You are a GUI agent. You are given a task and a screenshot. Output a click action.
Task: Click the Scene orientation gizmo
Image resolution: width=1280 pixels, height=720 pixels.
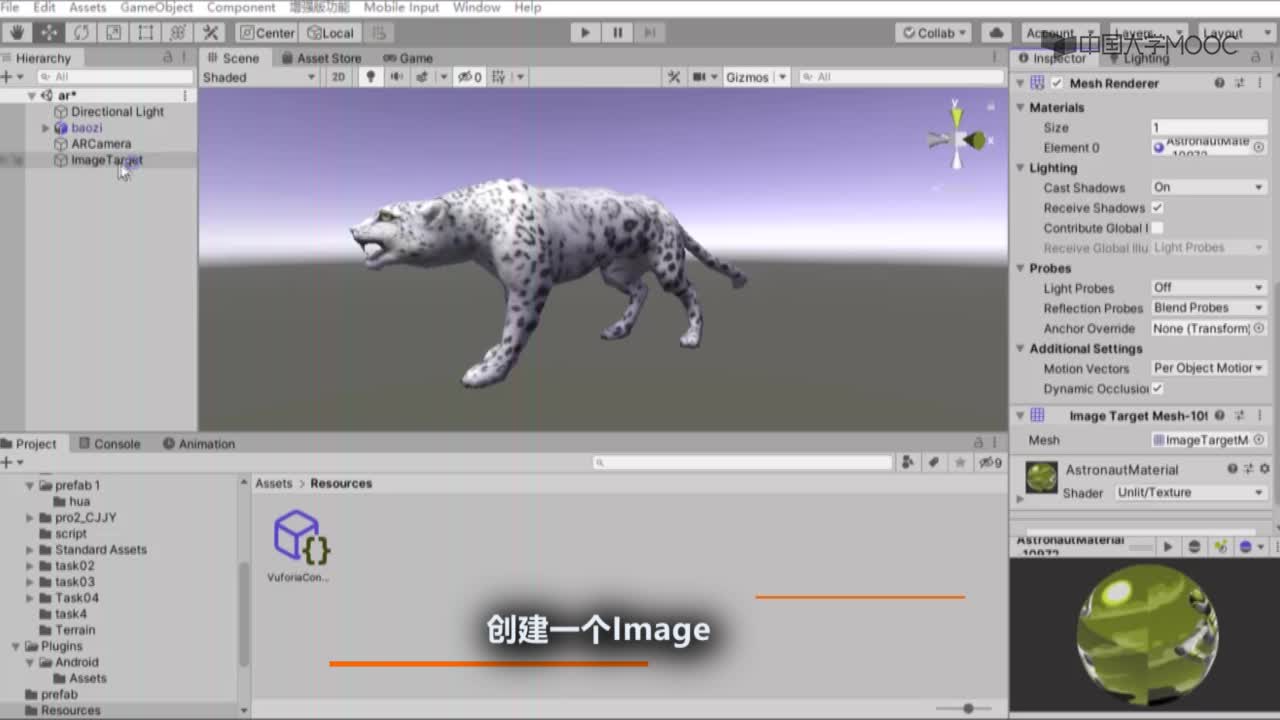(x=957, y=140)
